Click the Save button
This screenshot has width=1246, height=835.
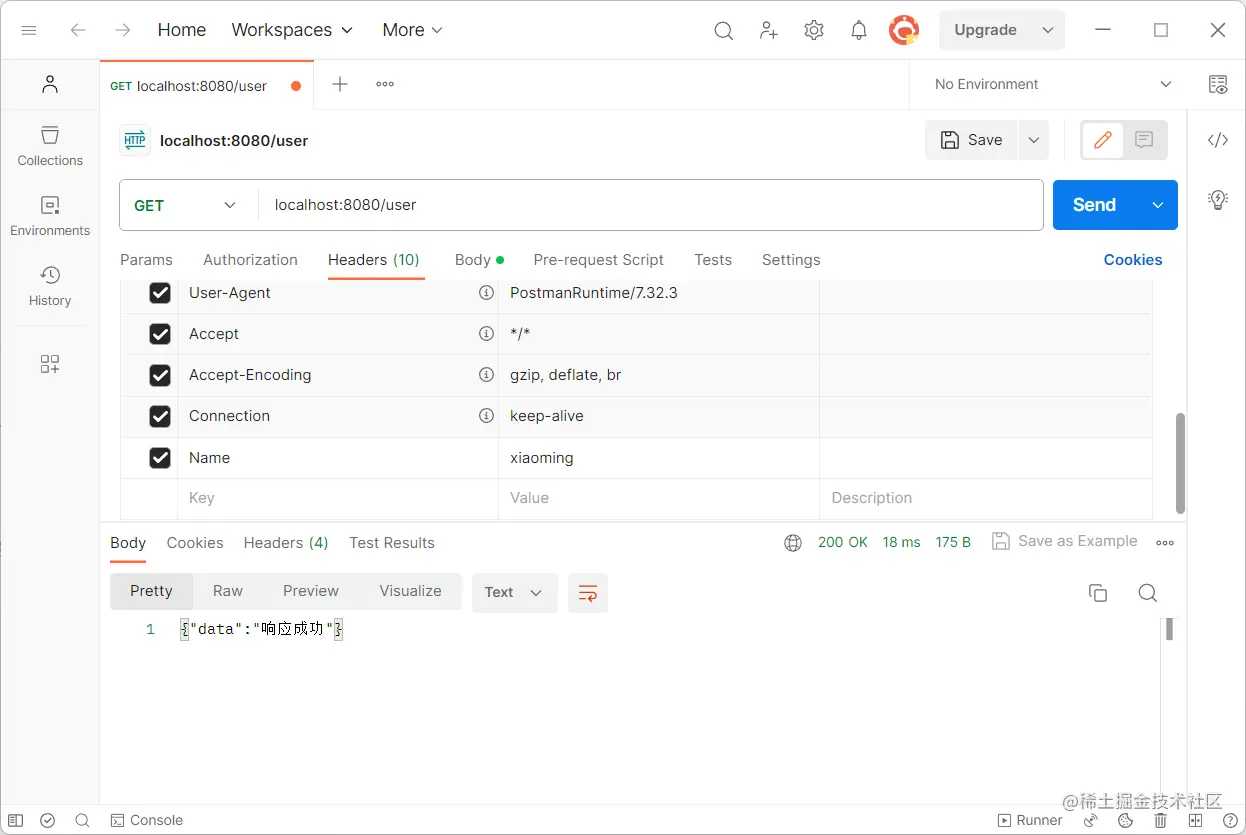click(971, 140)
